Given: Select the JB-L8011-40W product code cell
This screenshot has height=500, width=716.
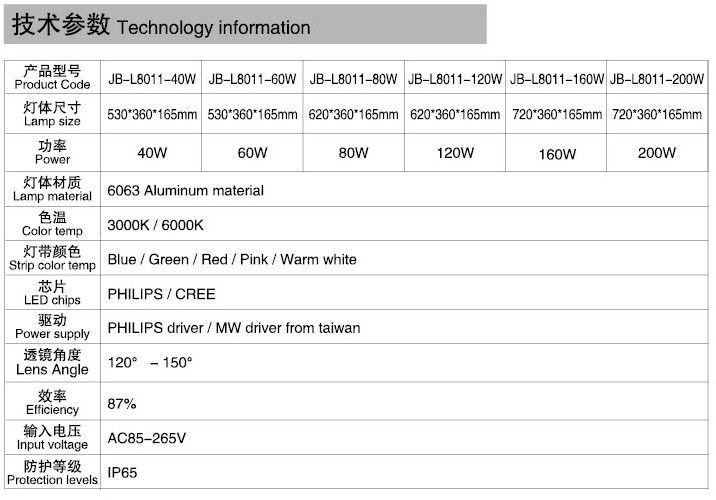Looking at the screenshot, I should 152,79.
